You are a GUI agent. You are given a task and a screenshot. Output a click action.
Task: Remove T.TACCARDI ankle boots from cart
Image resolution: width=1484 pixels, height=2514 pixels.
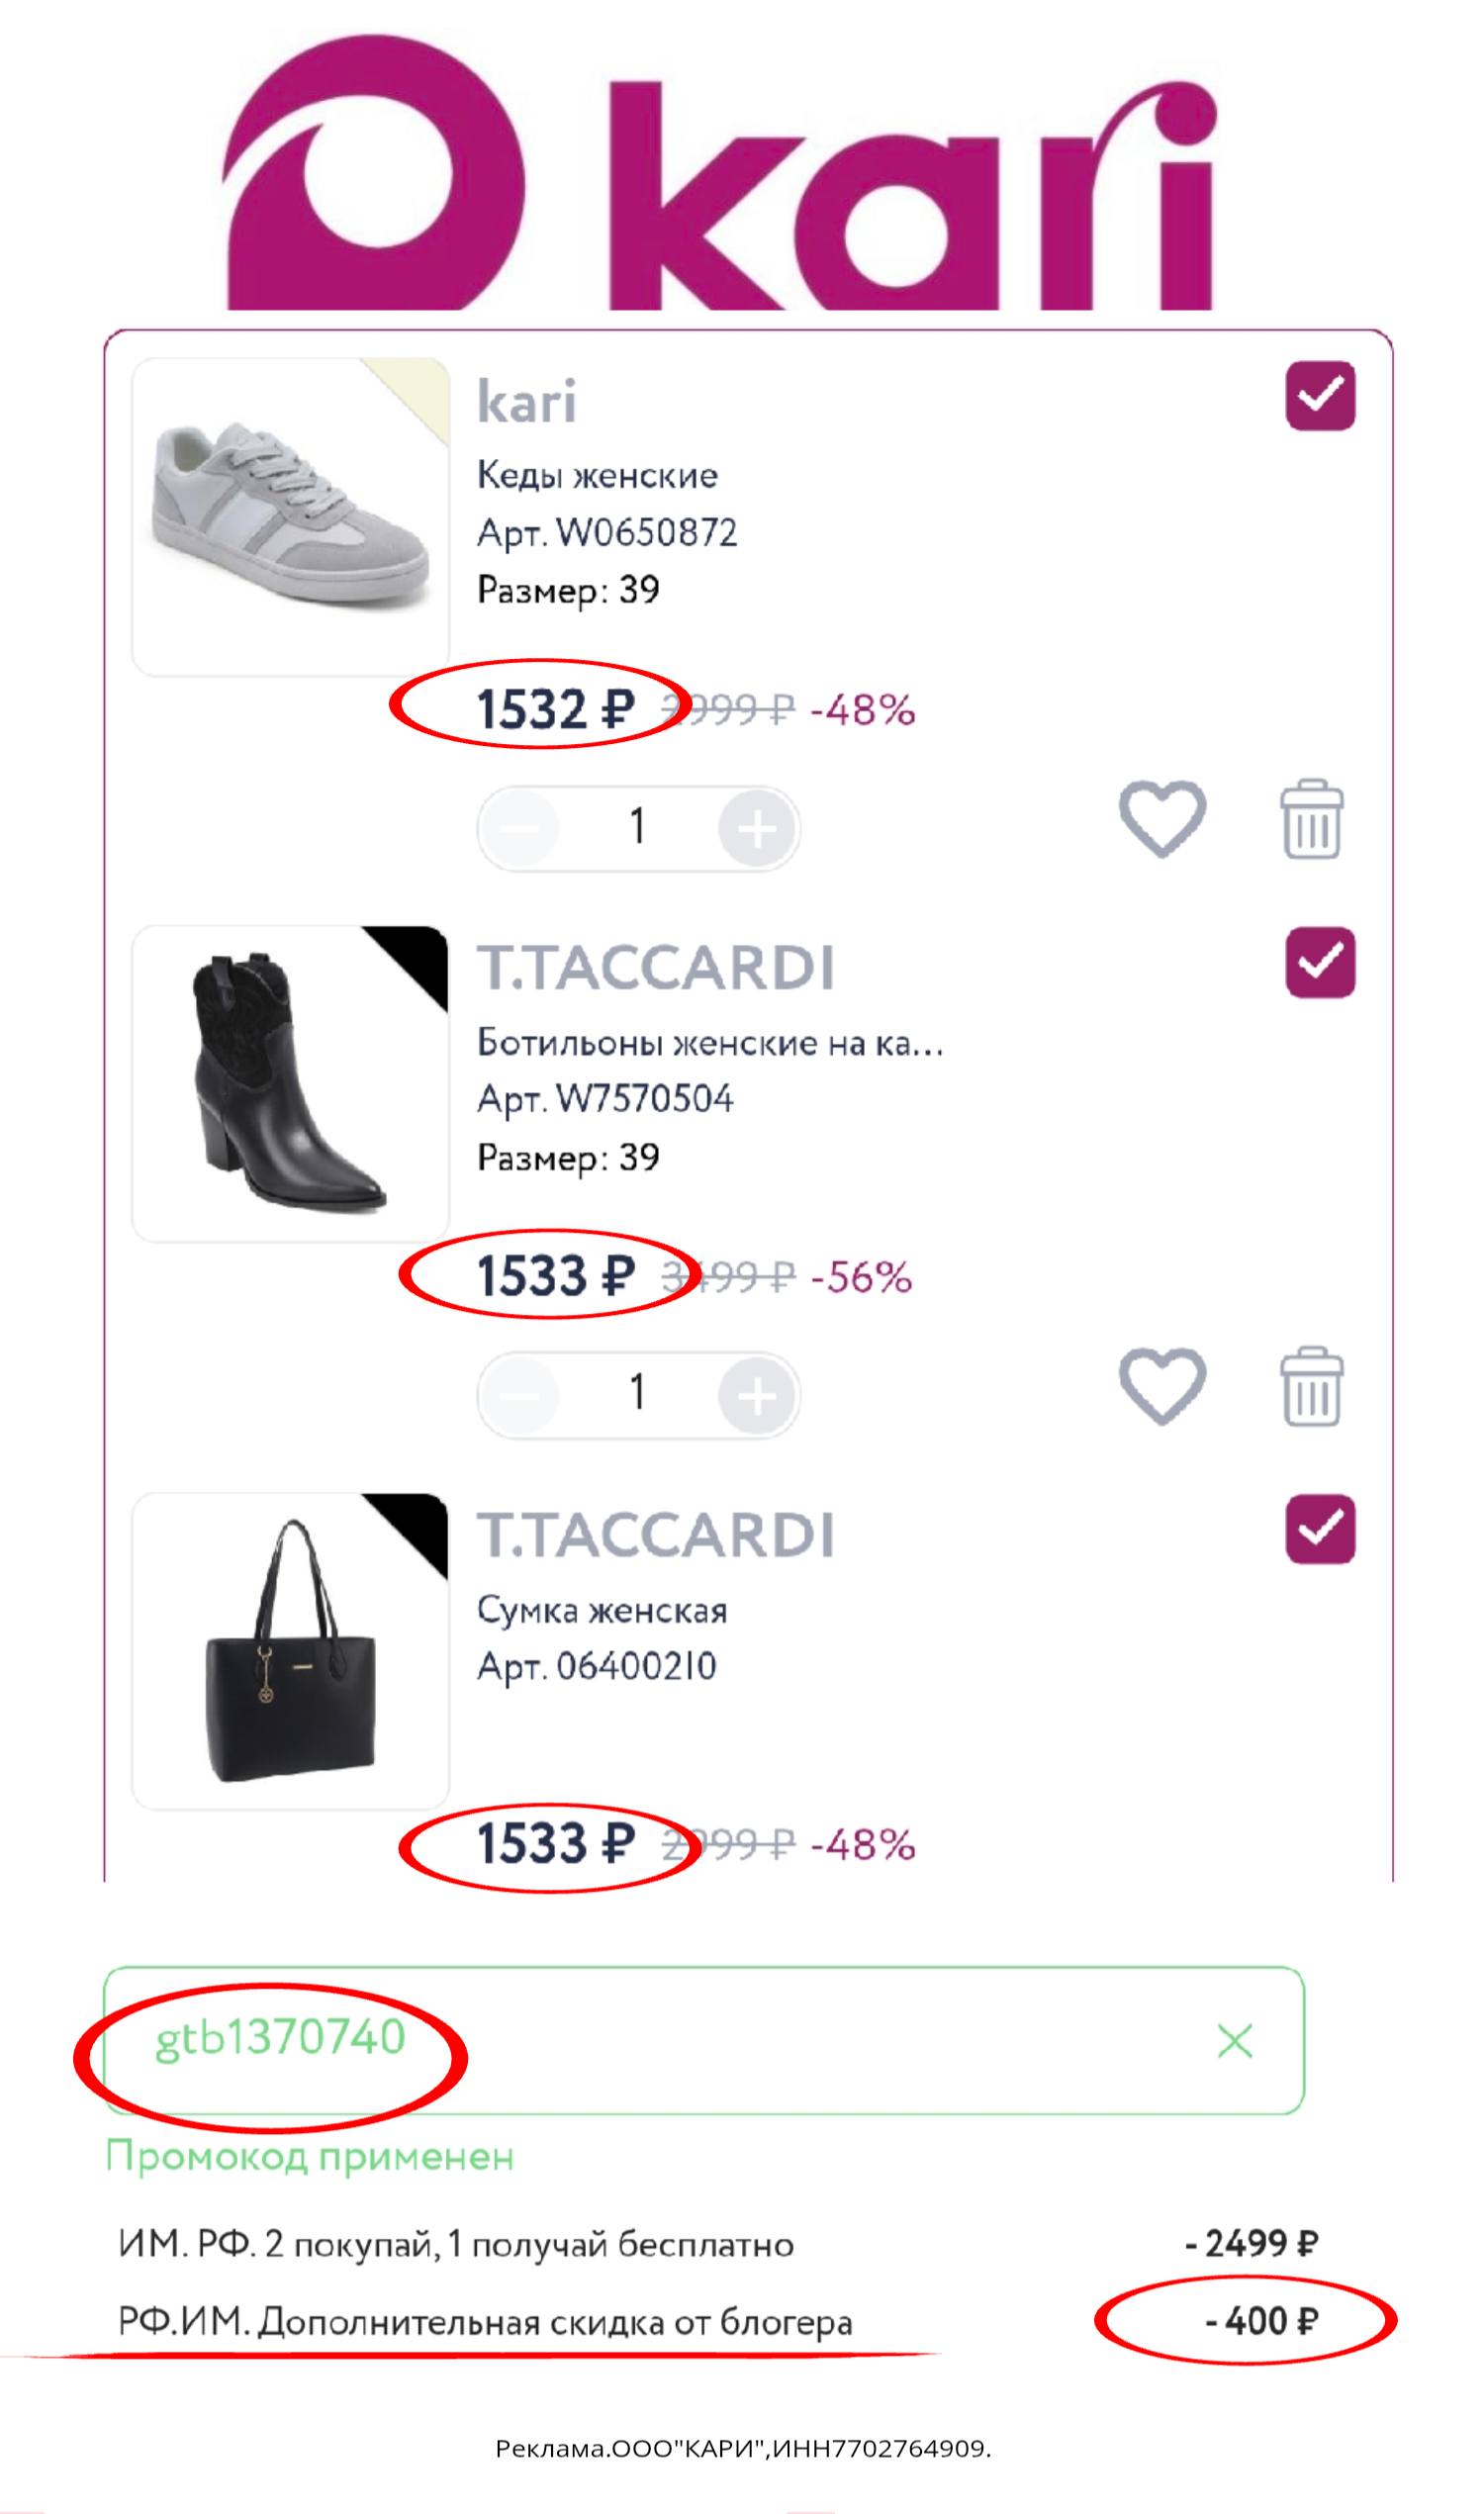[x=1311, y=1386]
